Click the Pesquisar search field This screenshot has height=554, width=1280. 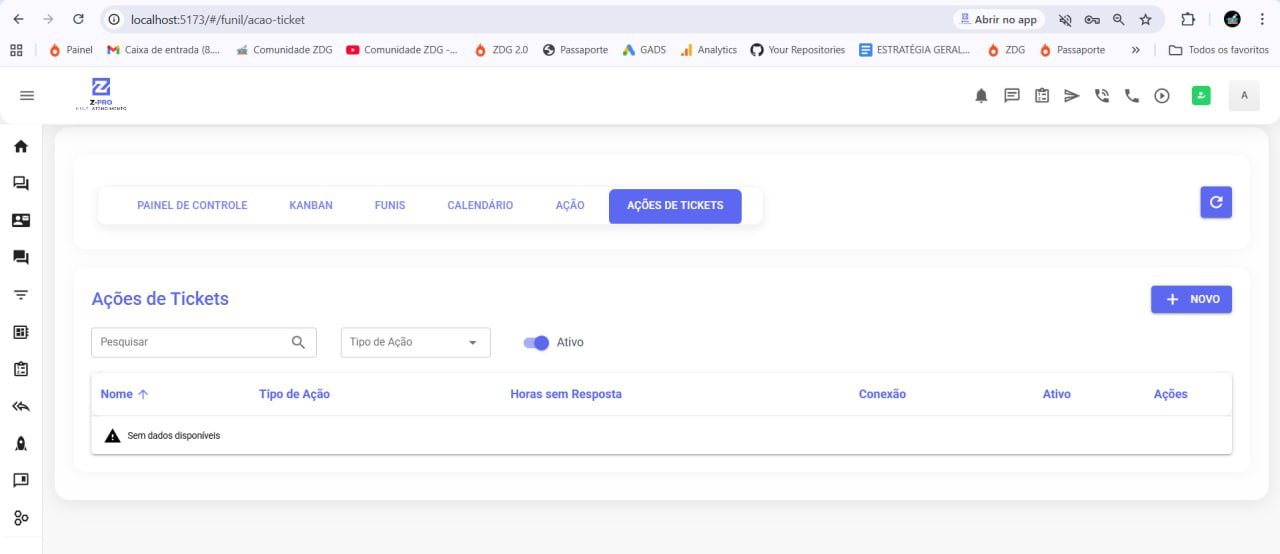(192, 343)
